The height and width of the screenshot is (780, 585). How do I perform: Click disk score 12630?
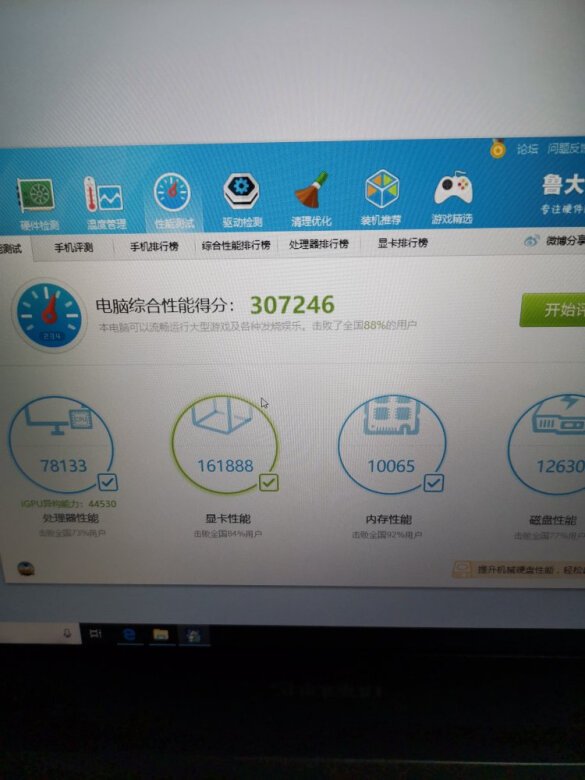(560, 466)
